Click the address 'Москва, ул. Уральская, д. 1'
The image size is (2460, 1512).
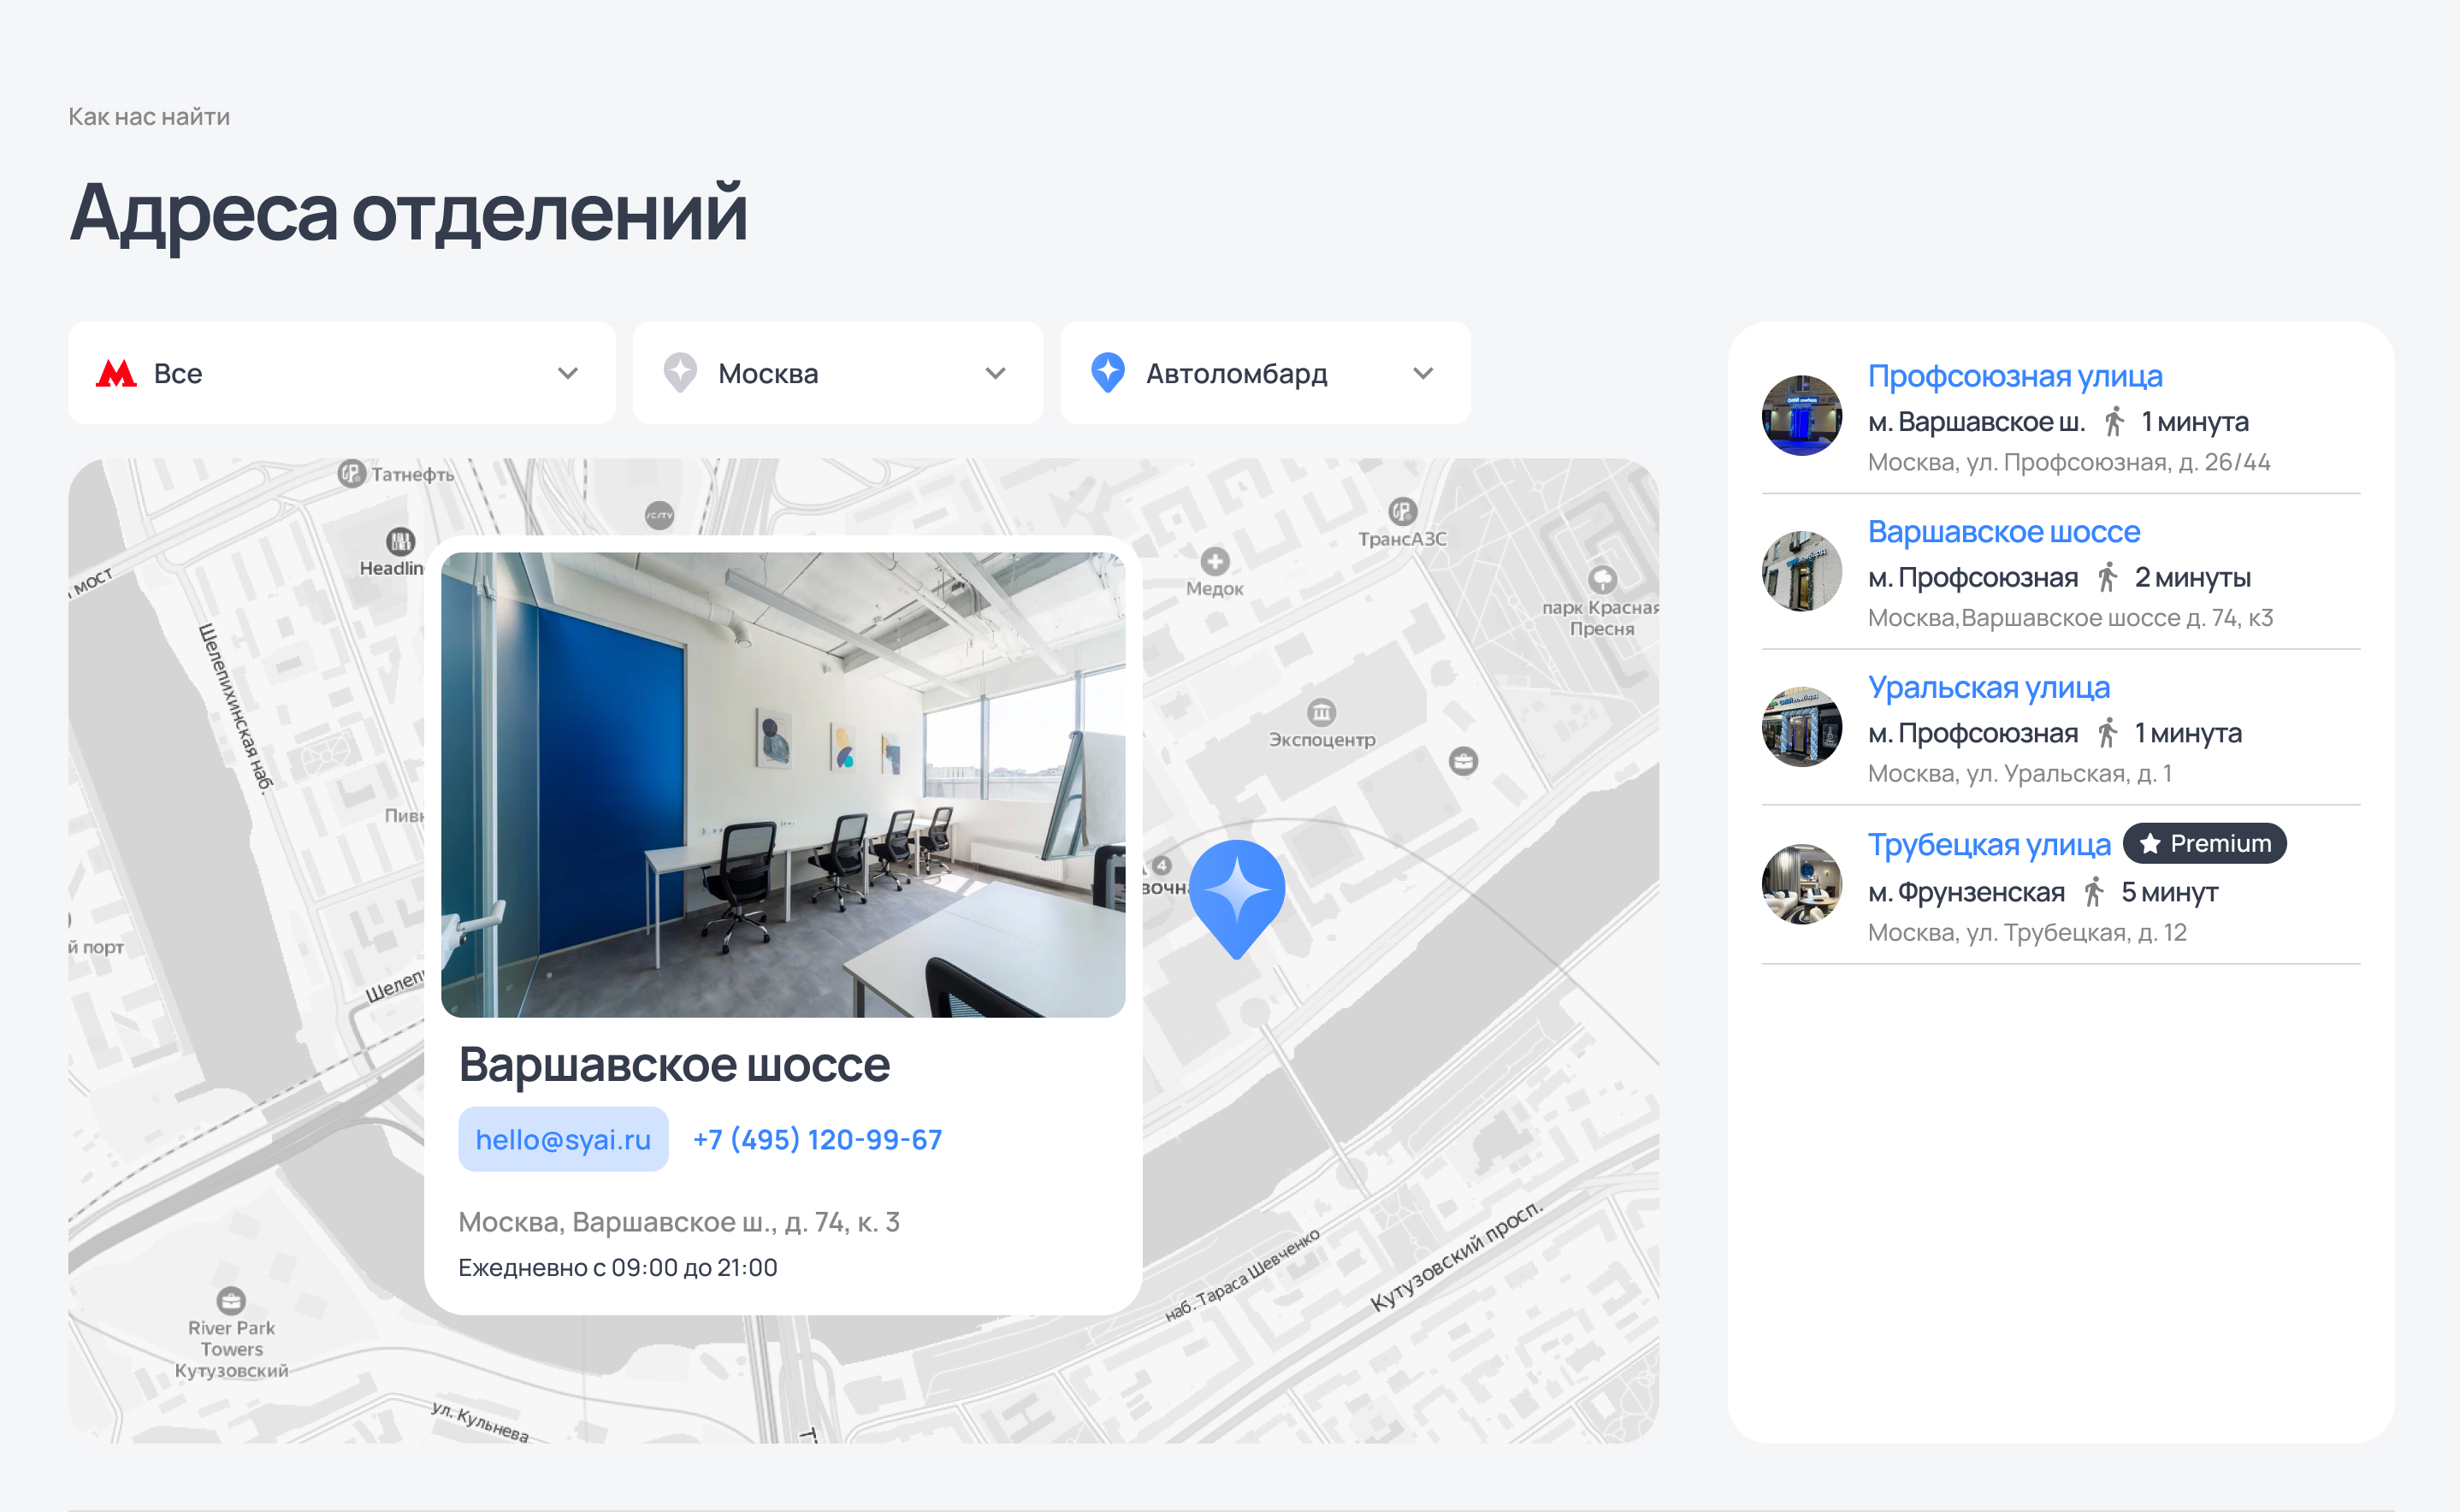[2019, 774]
